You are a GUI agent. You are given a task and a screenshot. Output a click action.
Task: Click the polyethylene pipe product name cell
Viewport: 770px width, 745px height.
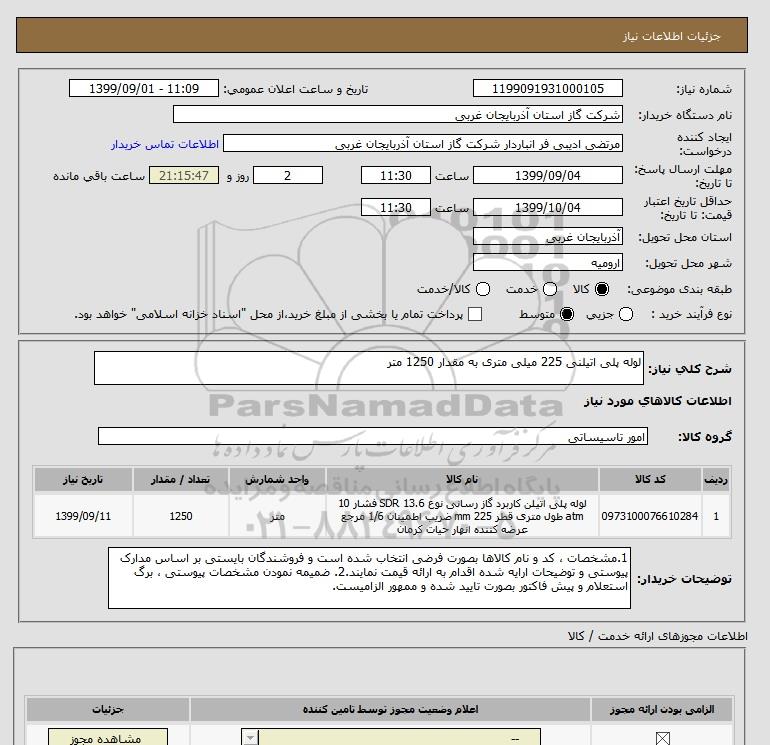(x=462, y=516)
